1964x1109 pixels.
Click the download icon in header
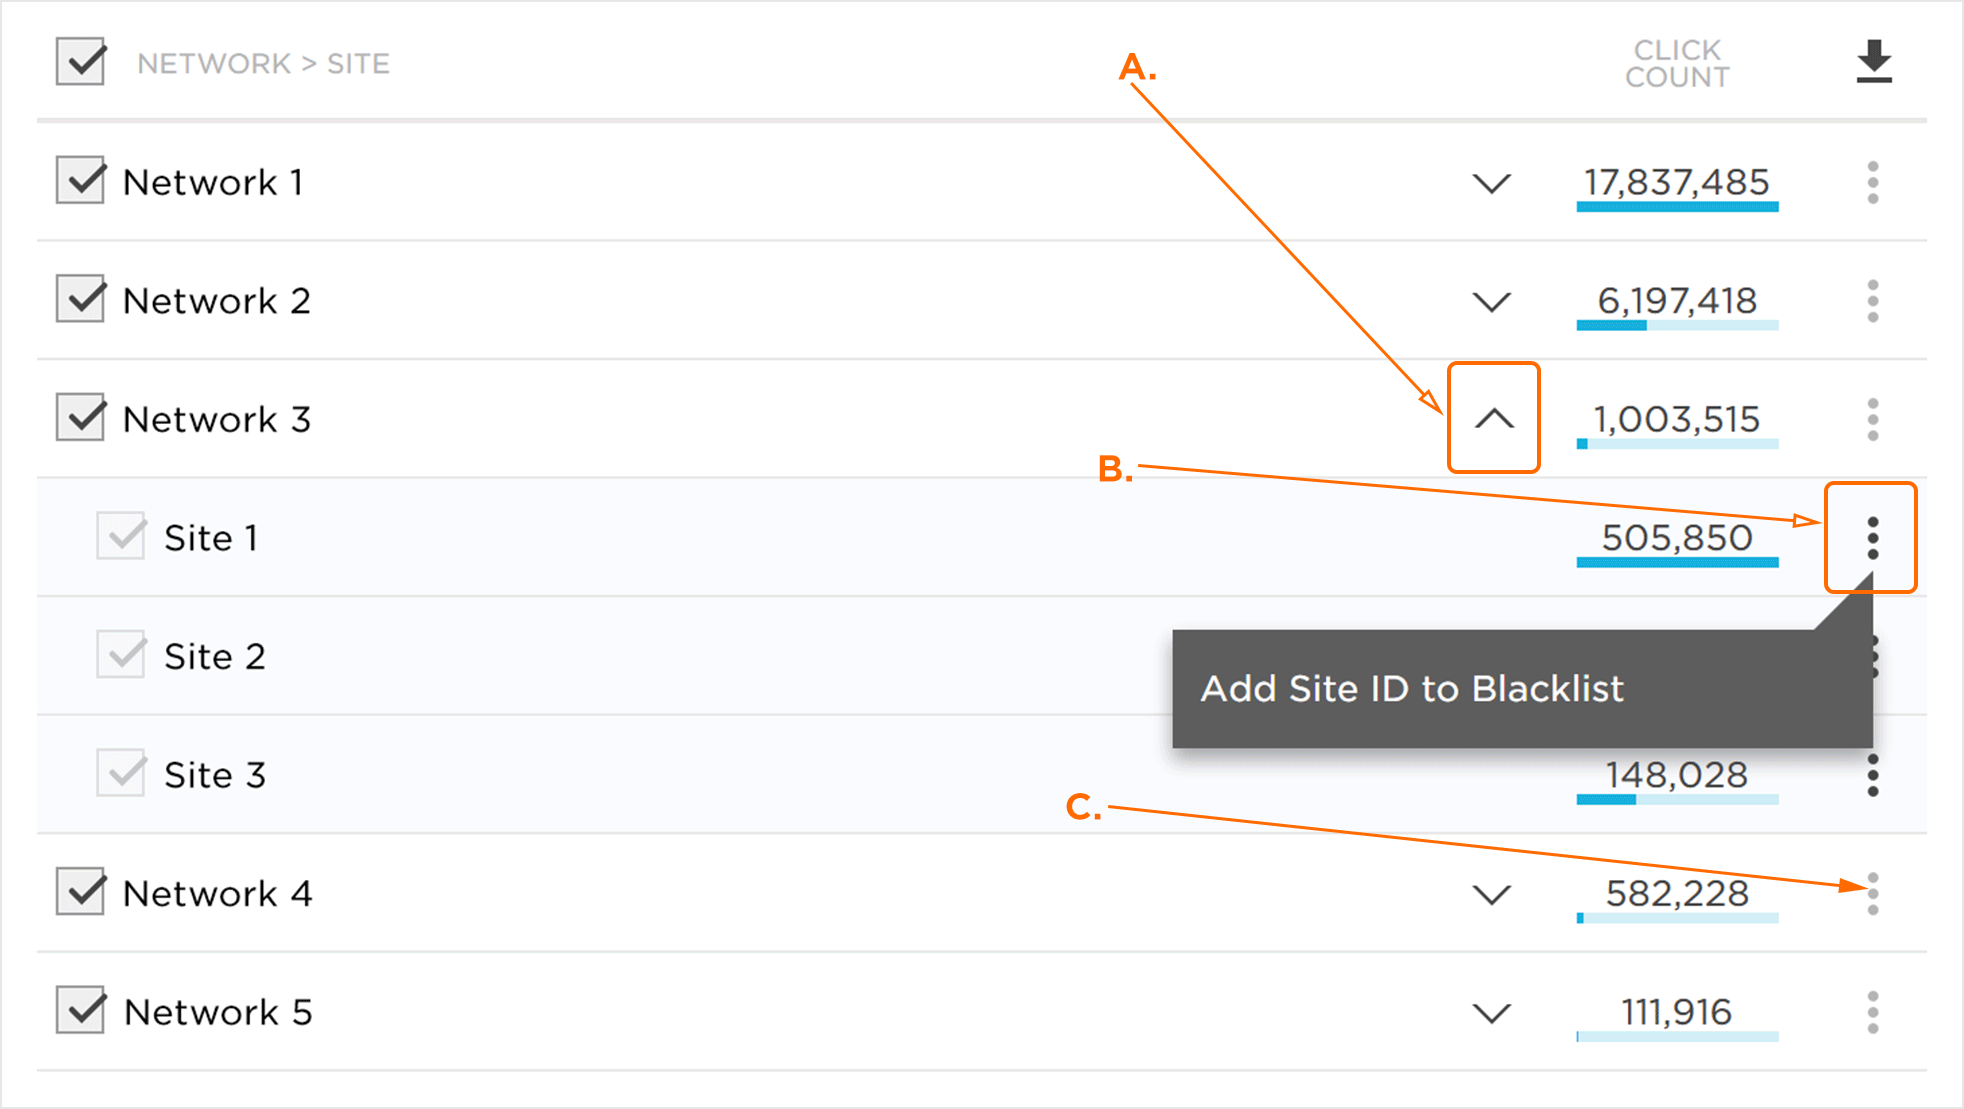1873,62
